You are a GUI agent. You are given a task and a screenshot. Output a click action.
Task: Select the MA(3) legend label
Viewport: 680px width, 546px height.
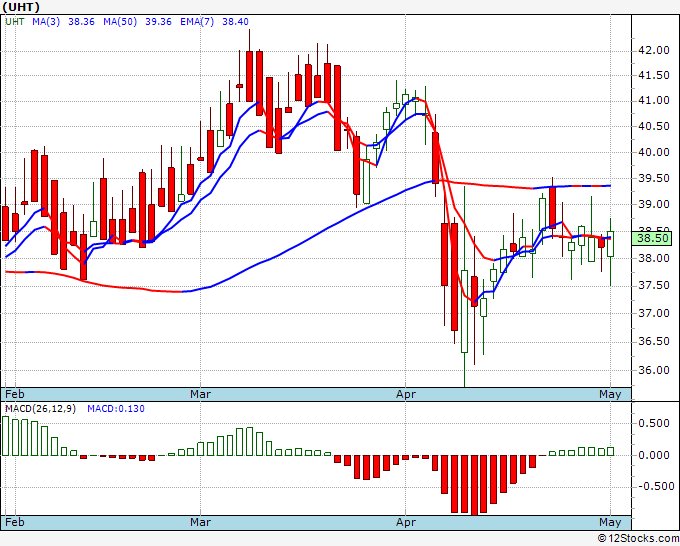coord(46,22)
